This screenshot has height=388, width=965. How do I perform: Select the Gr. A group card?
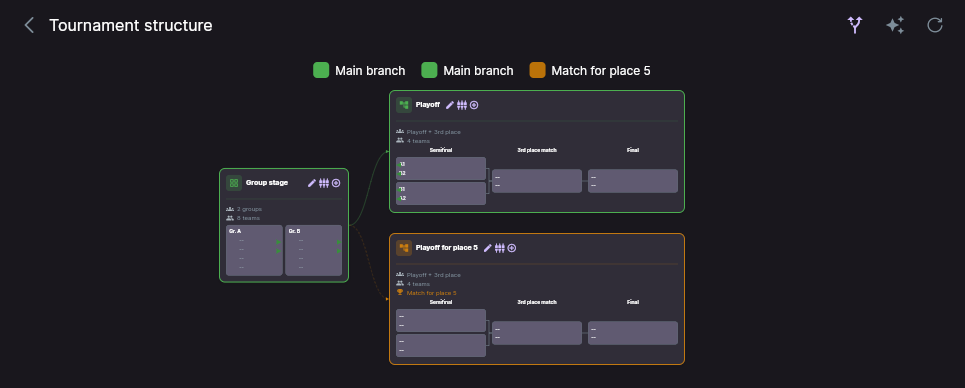click(x=254, y=250)
